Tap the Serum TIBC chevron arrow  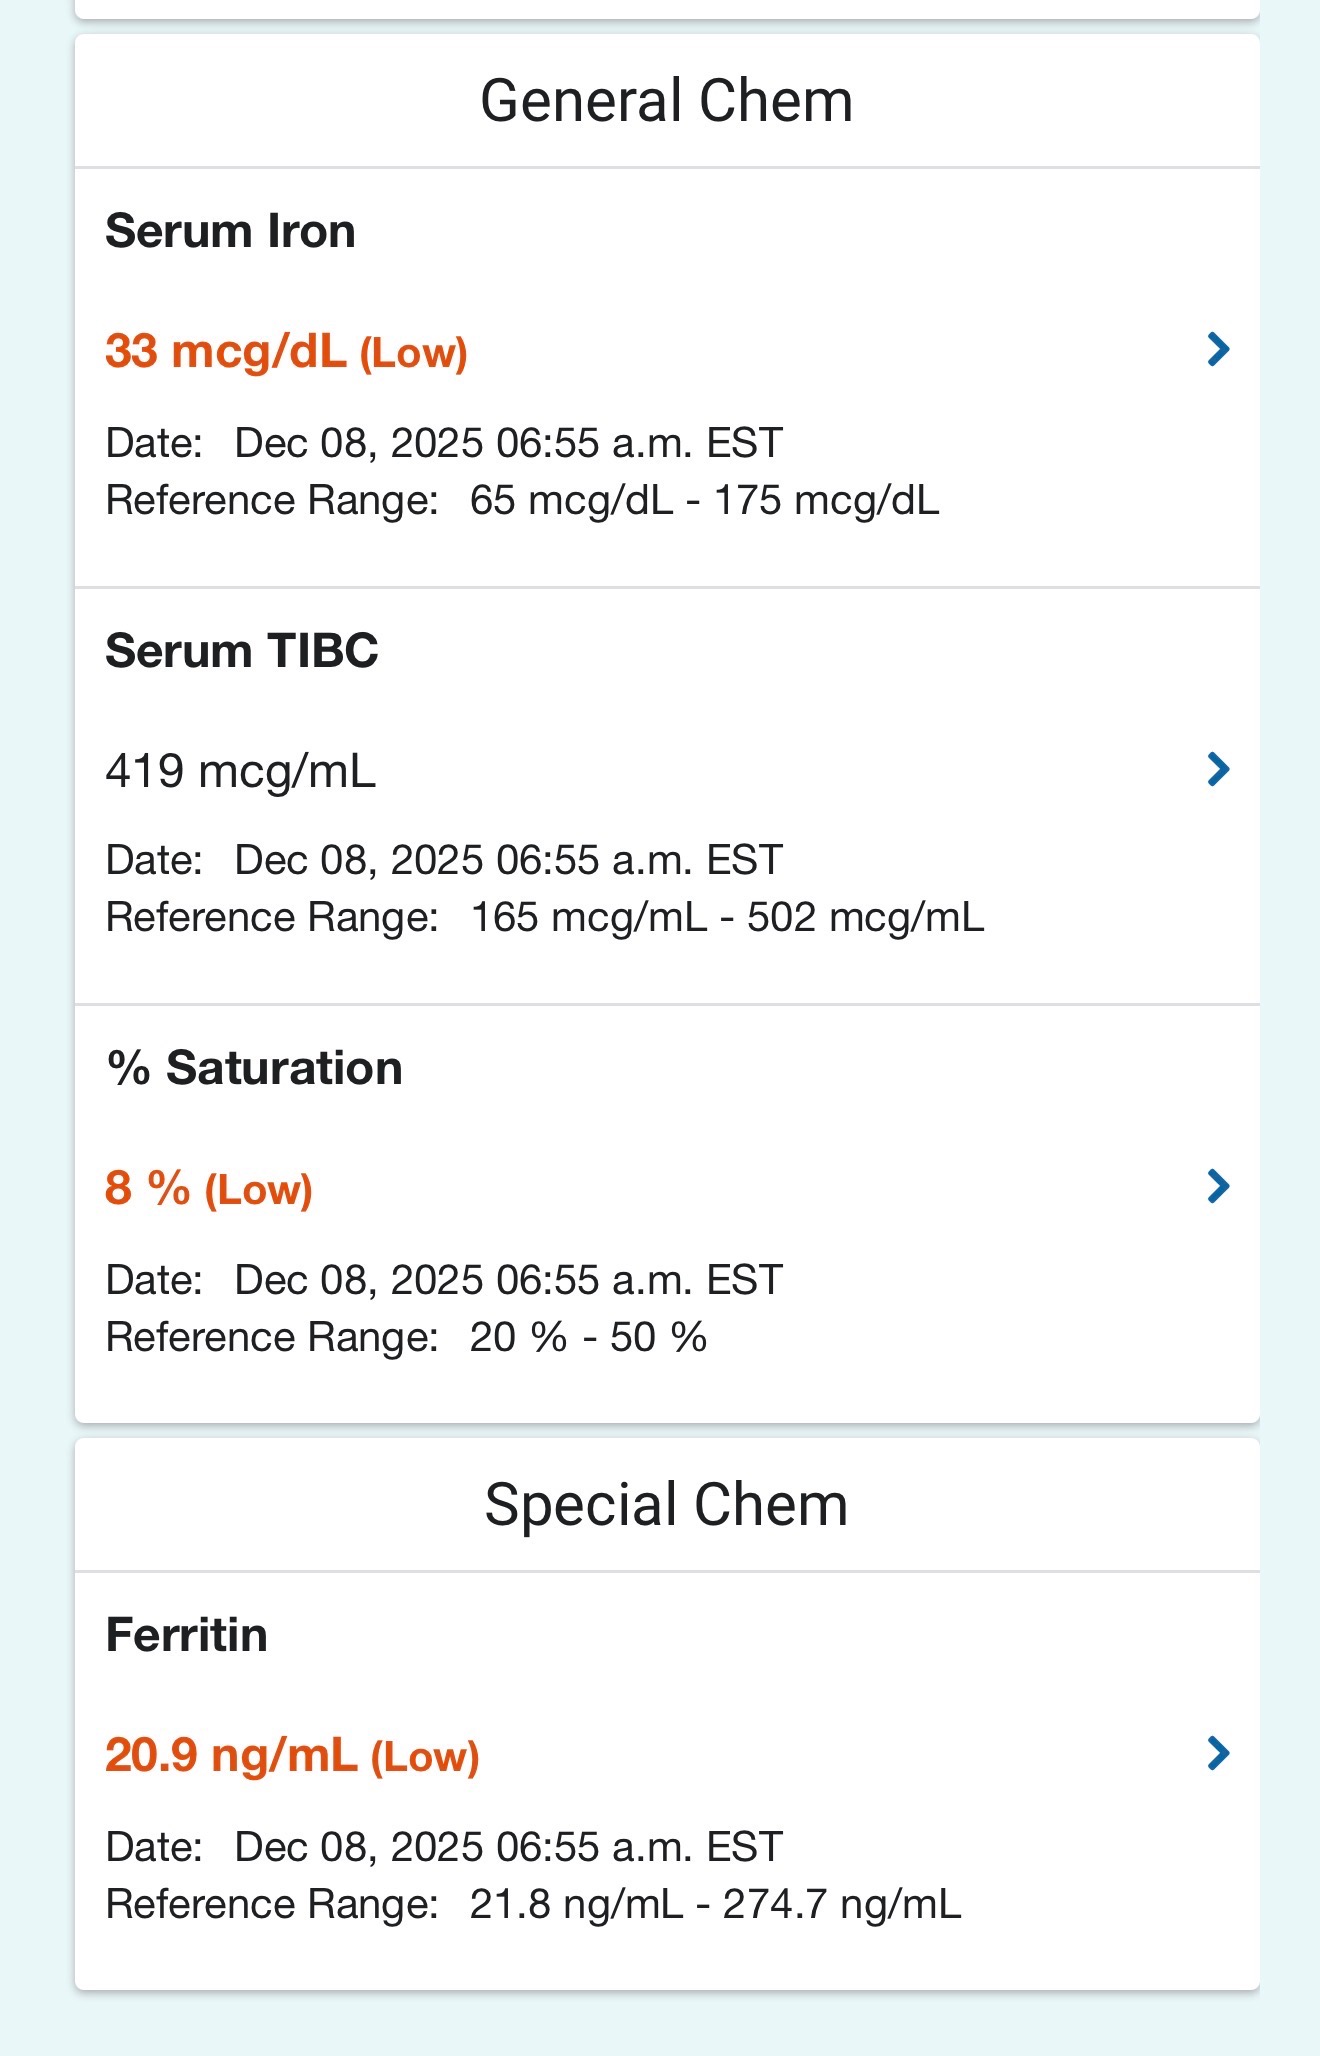pyautogui.click(x=1217, y=770)
